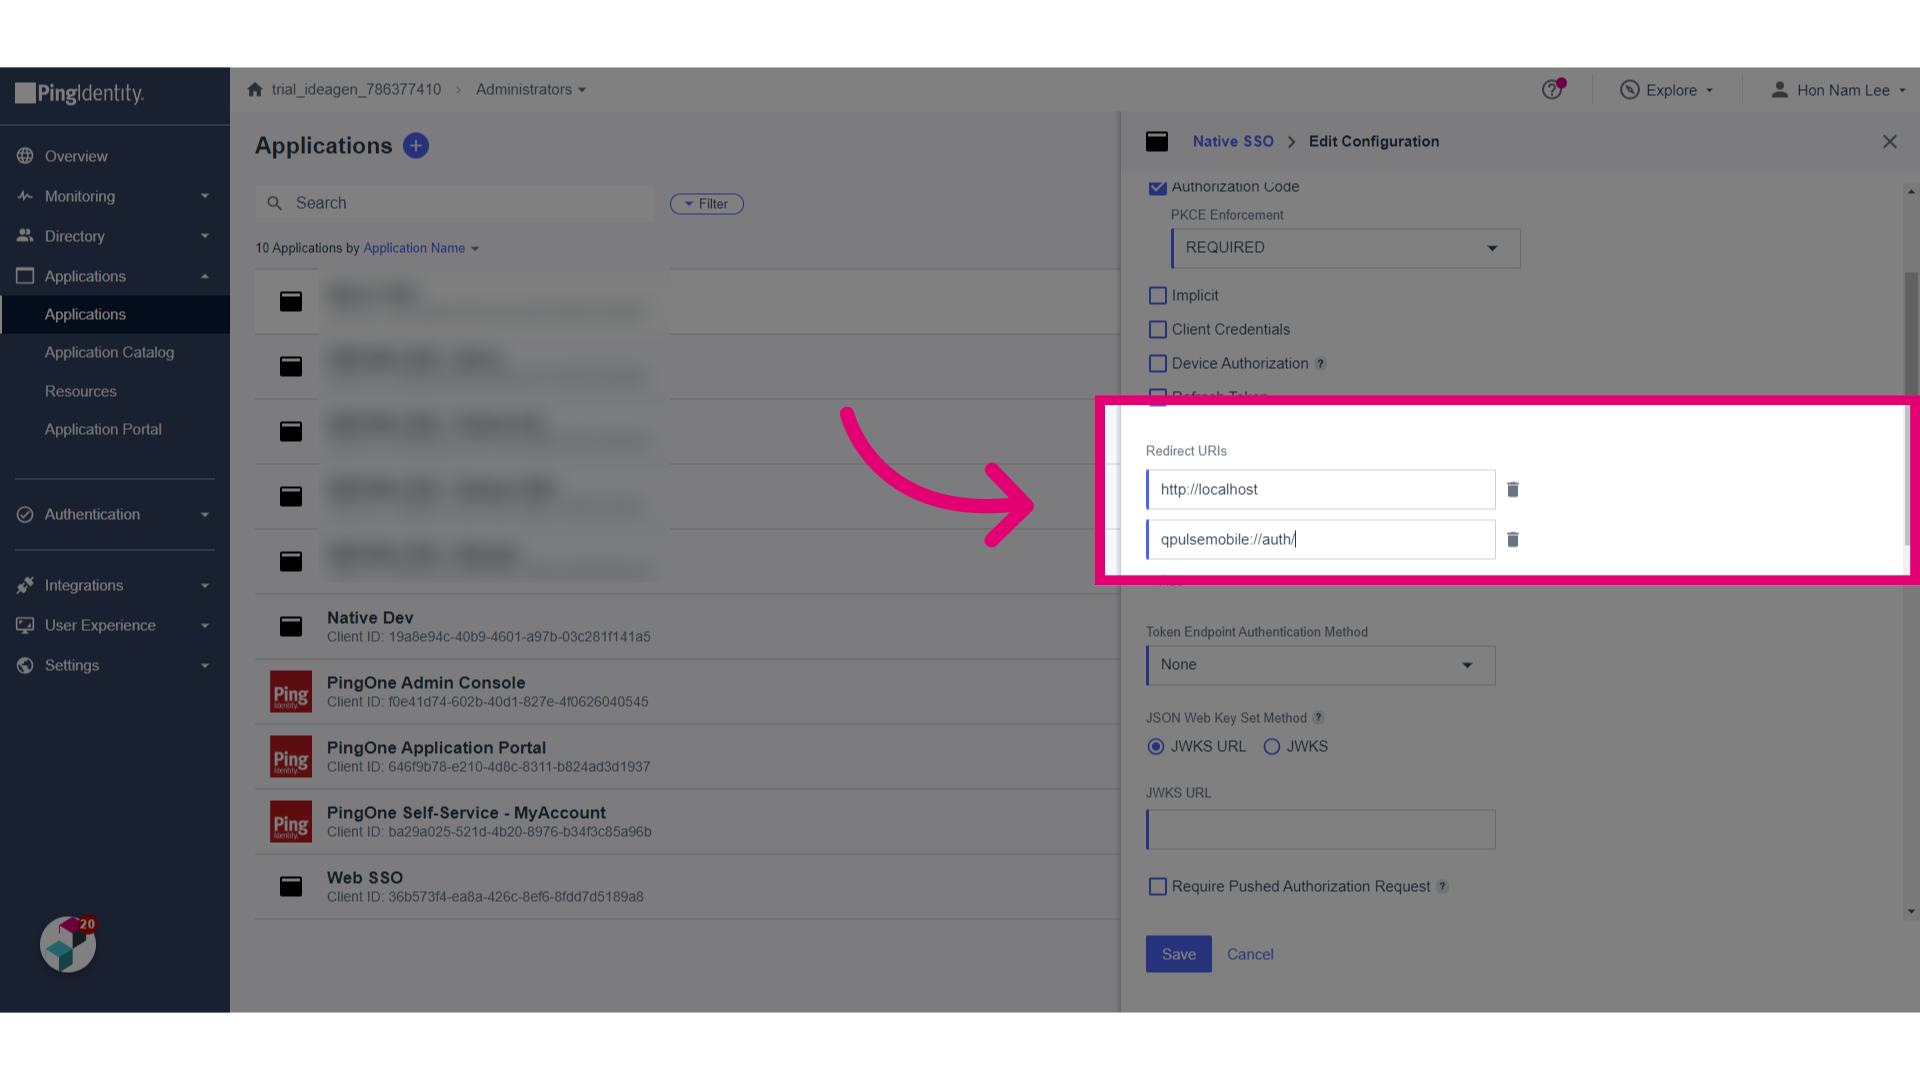The width and height of the screenshot is (1920, 1080).
Task: Click the User Experience monitor icon
Action: 25,625
